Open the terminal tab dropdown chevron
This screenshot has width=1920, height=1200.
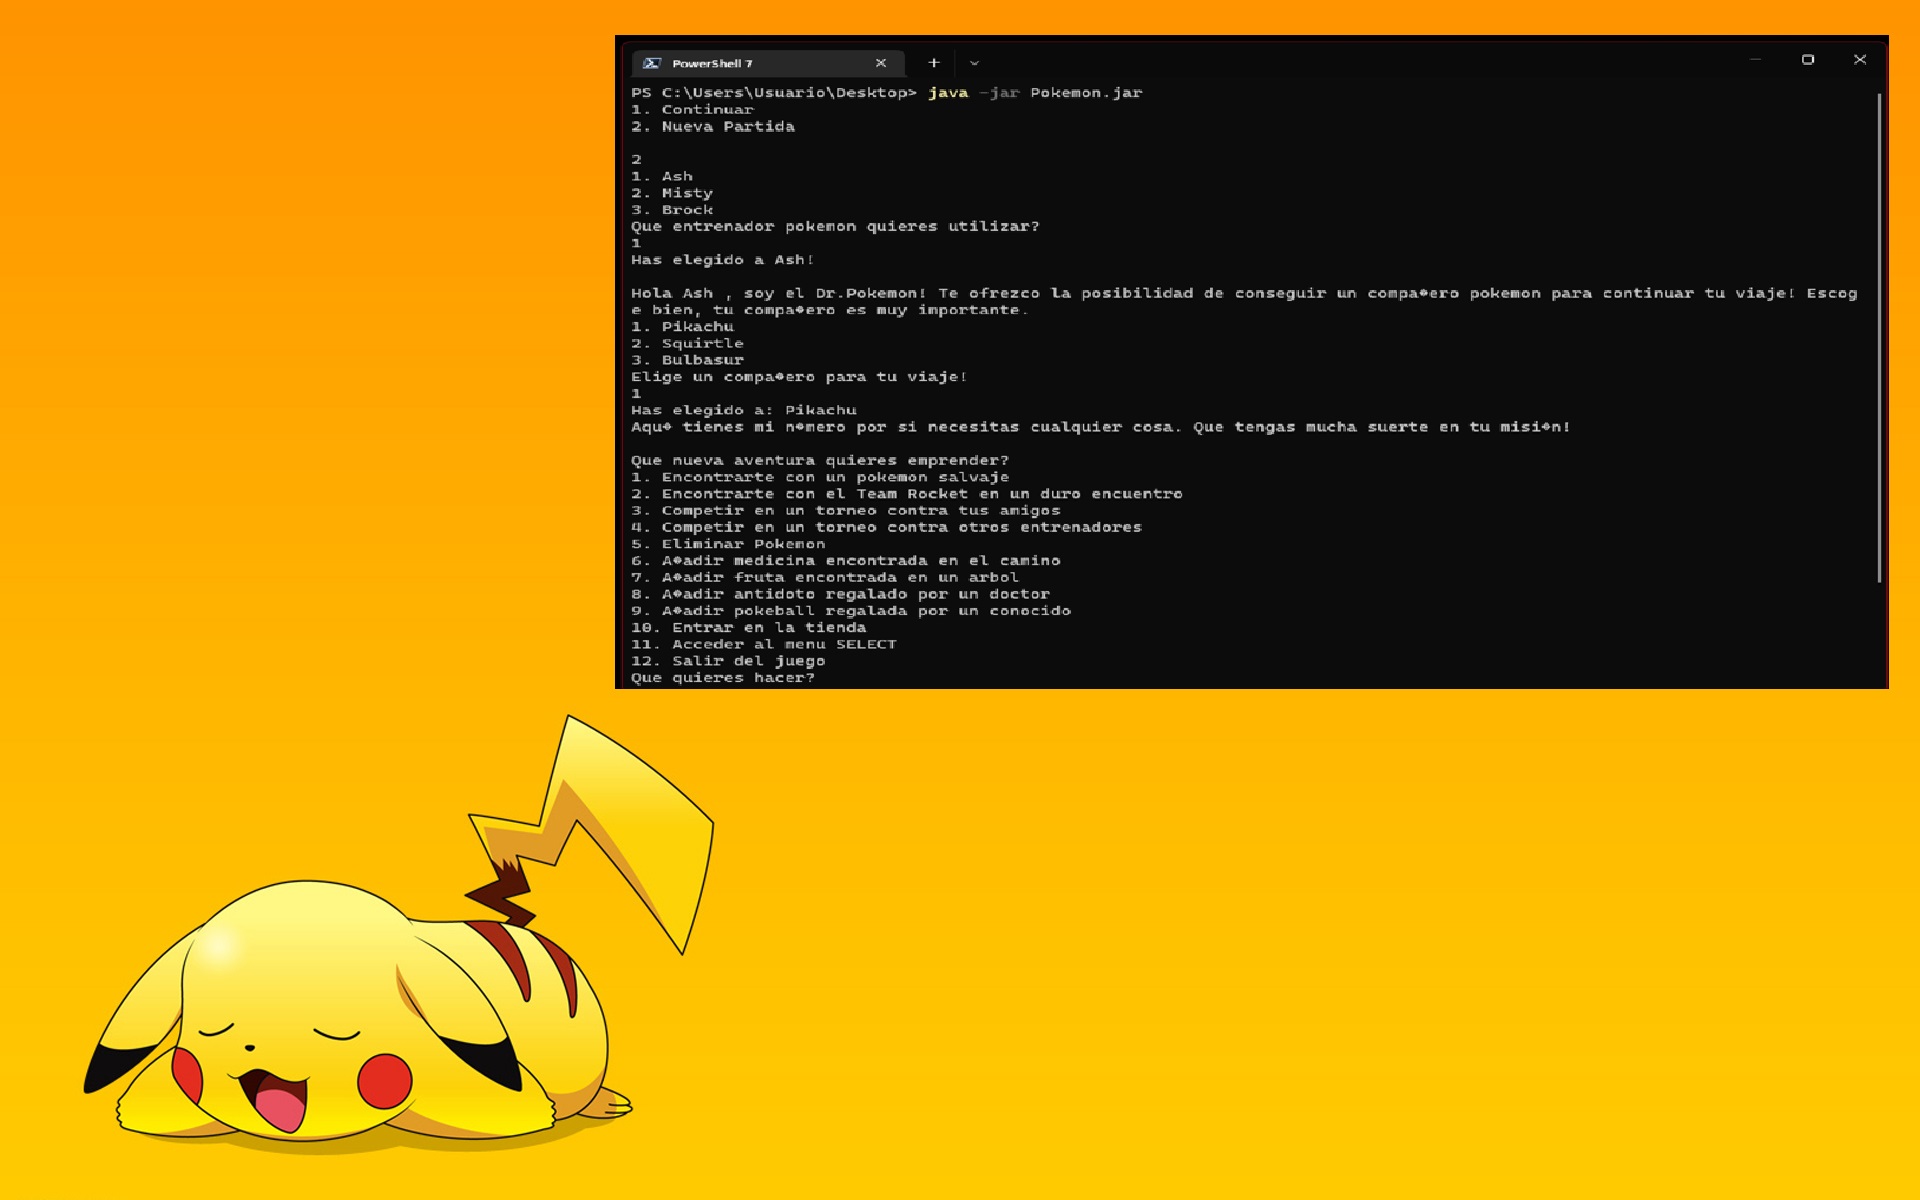(x=972, y=63)
